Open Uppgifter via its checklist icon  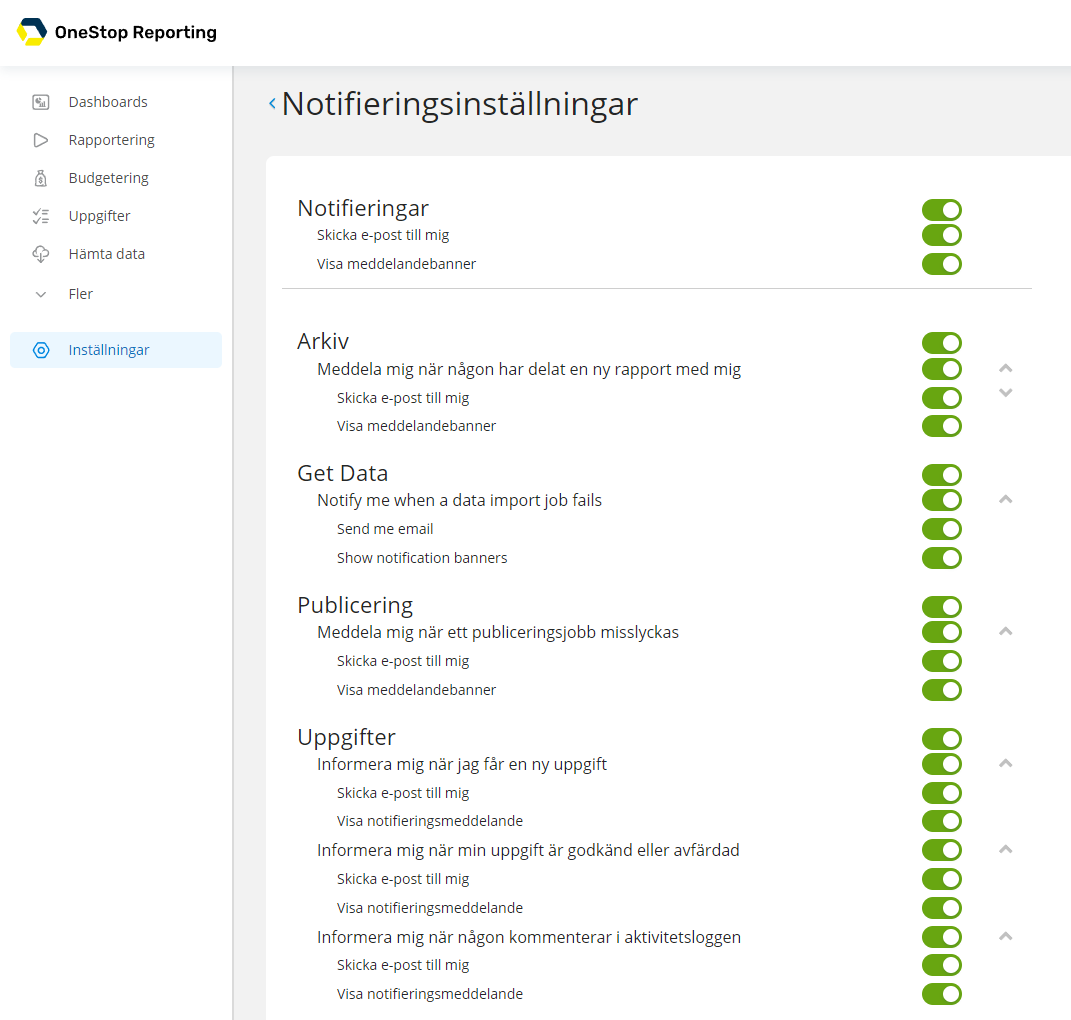pyautogui.click(x=41, y=215)
